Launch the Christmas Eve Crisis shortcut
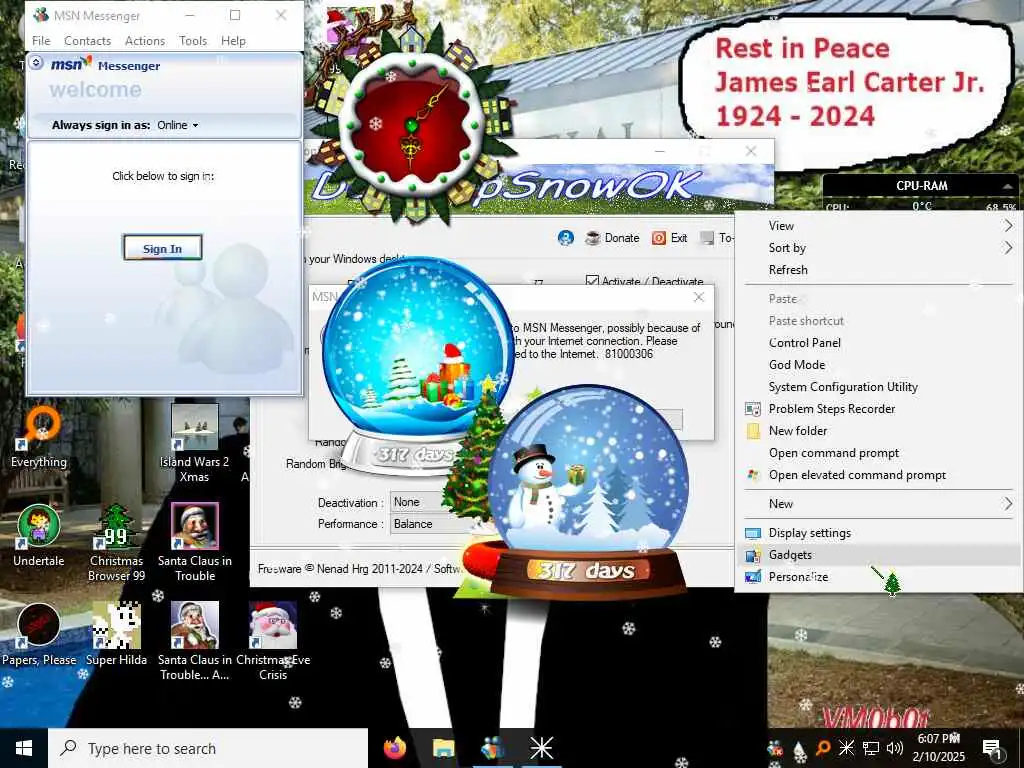 tap(273, 641)
